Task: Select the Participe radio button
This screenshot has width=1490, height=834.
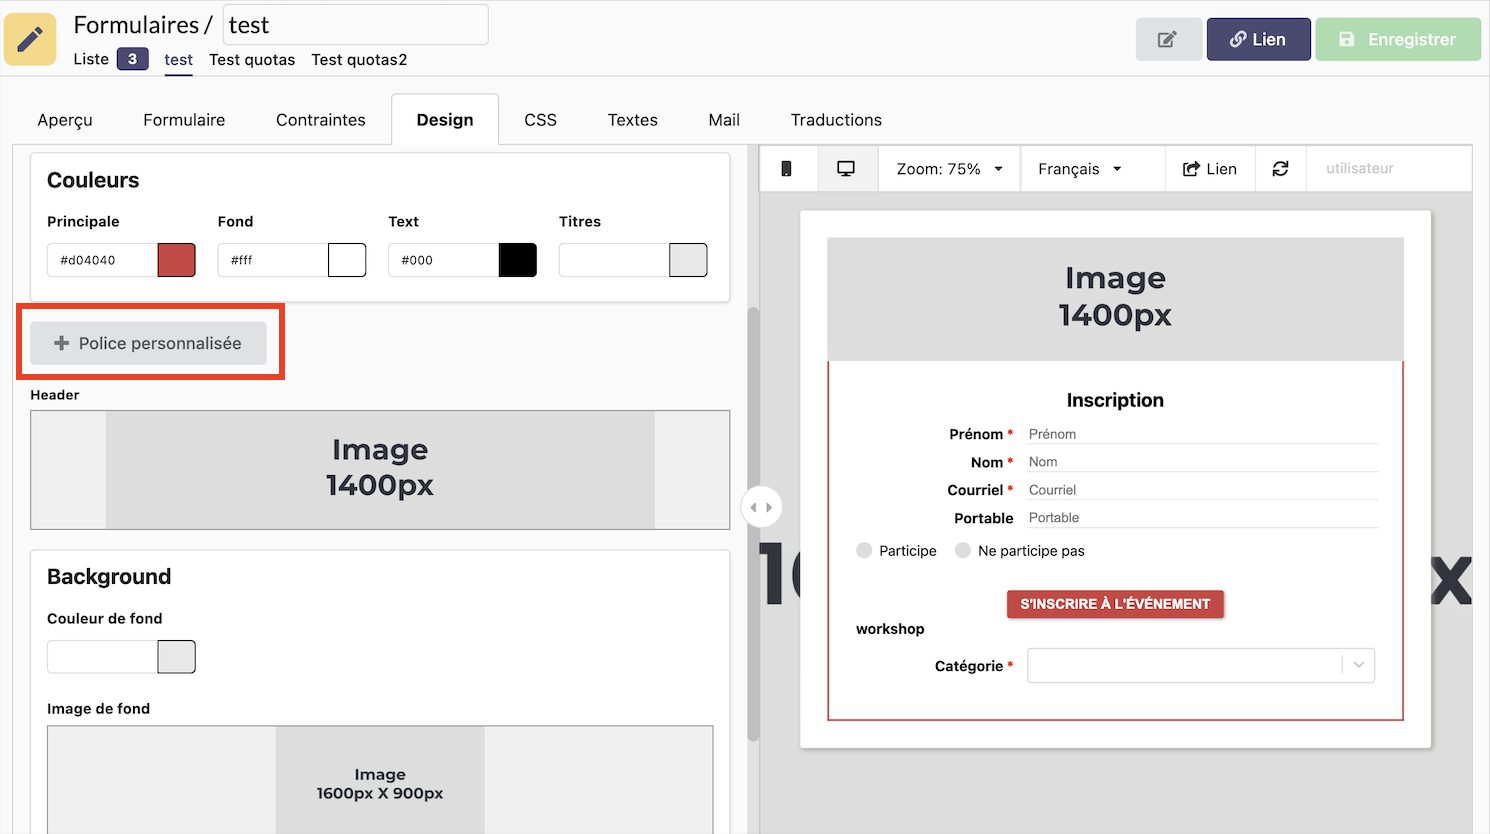Action: [x=865, y=551]
